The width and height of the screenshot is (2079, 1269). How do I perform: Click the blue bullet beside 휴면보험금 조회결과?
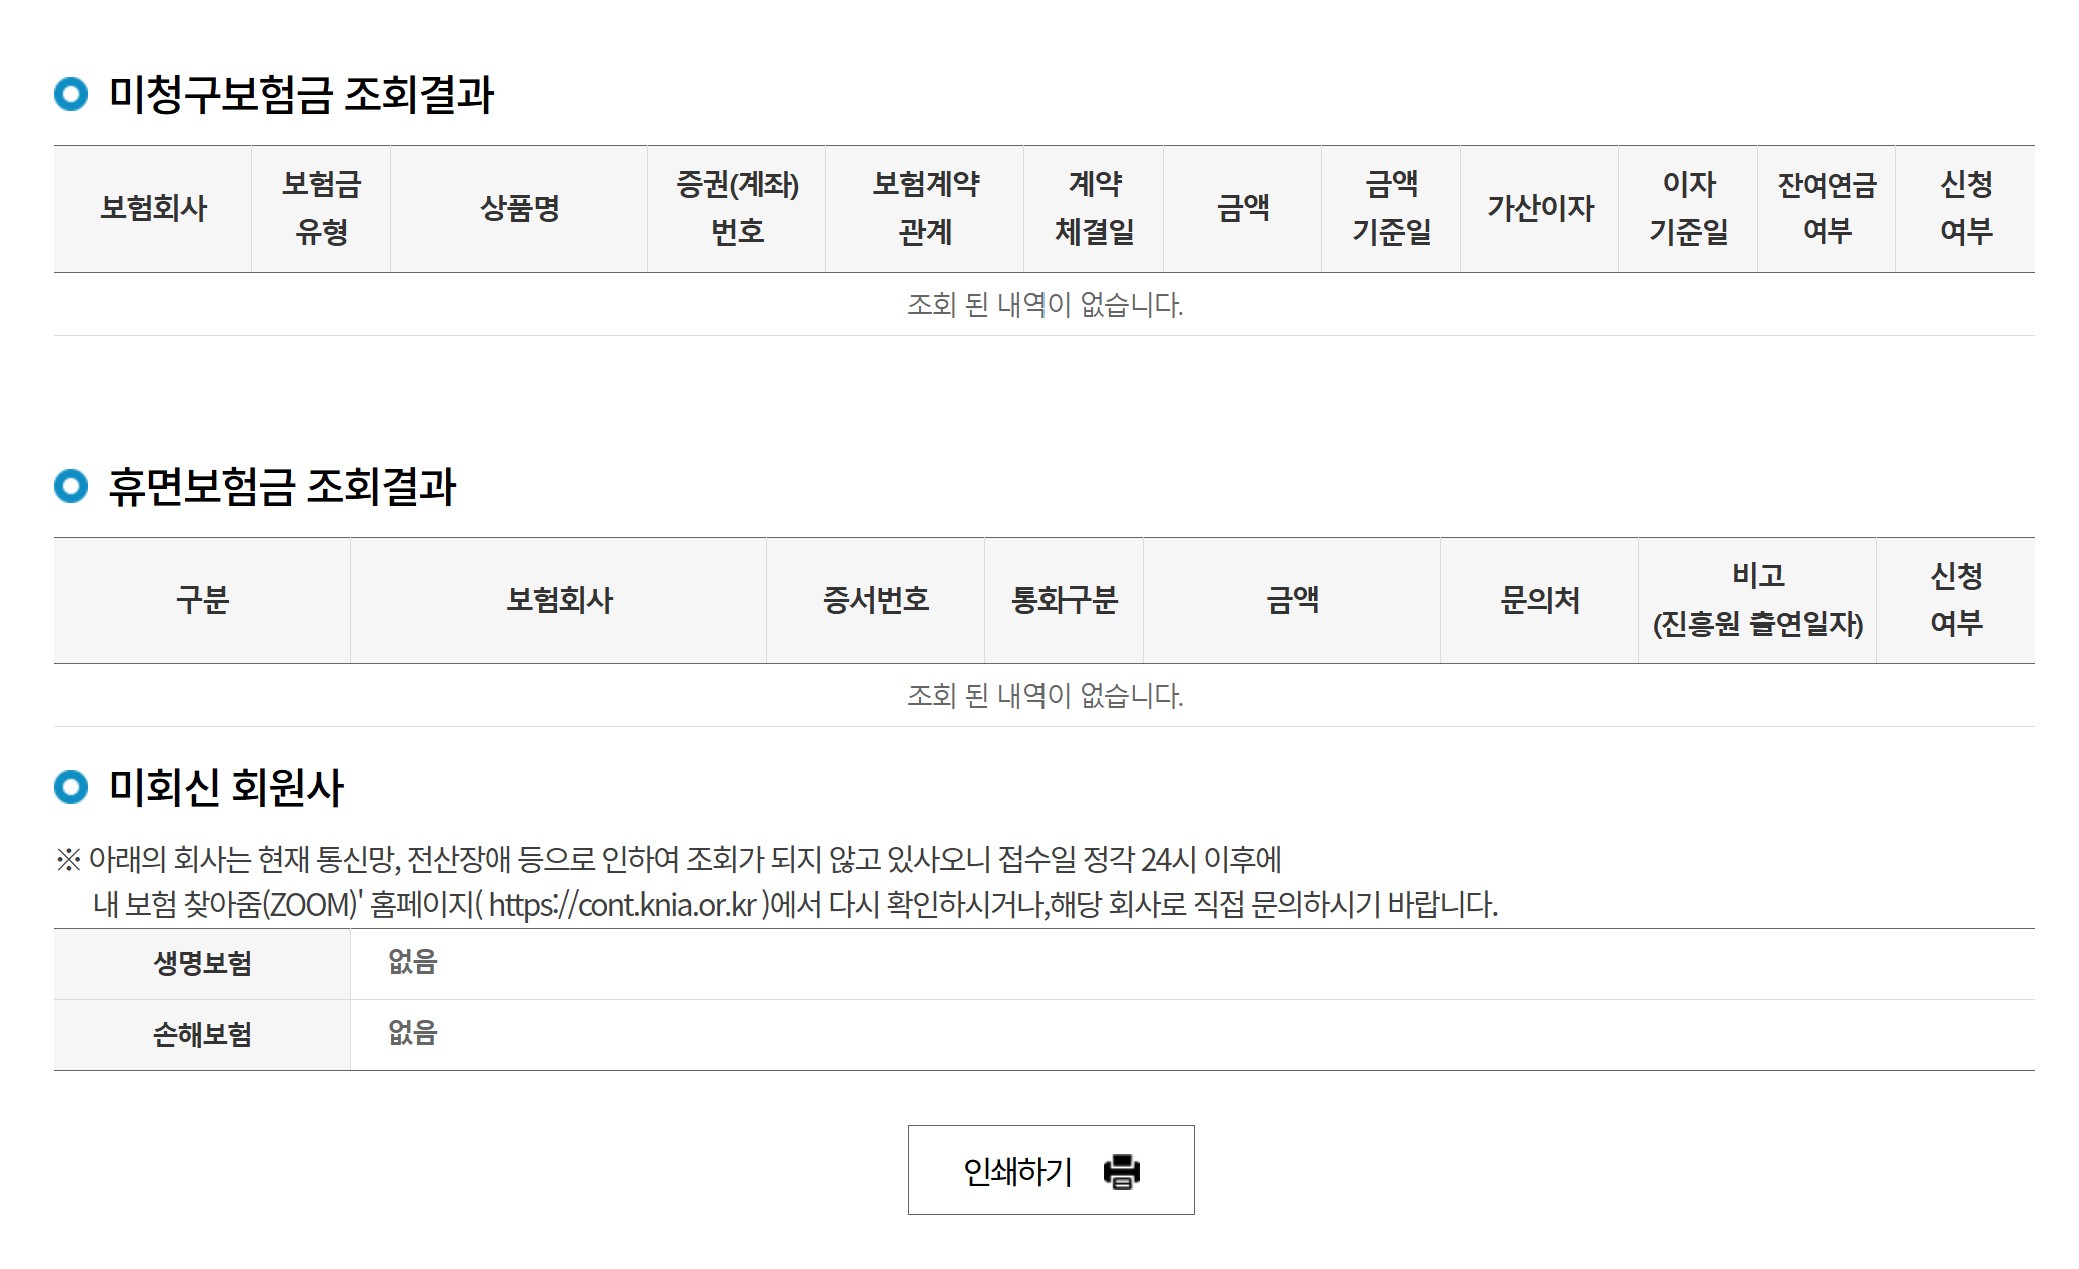click(71, 487)
